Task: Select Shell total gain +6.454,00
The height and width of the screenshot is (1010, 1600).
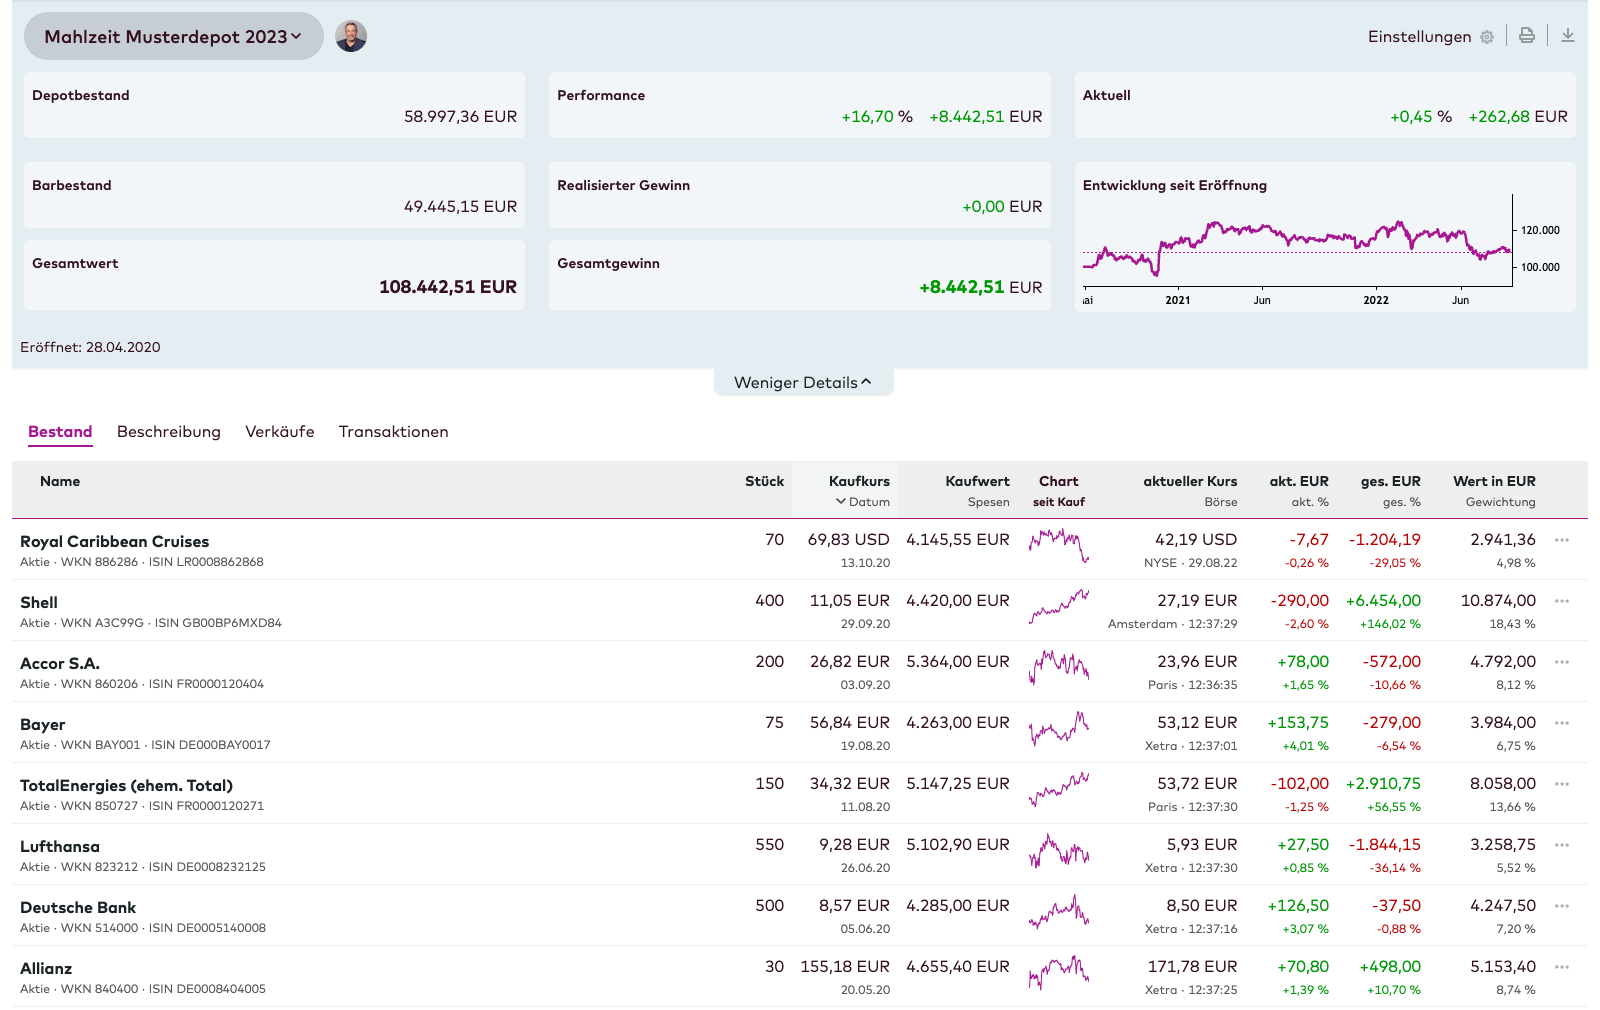Action: click(1383, 600)
